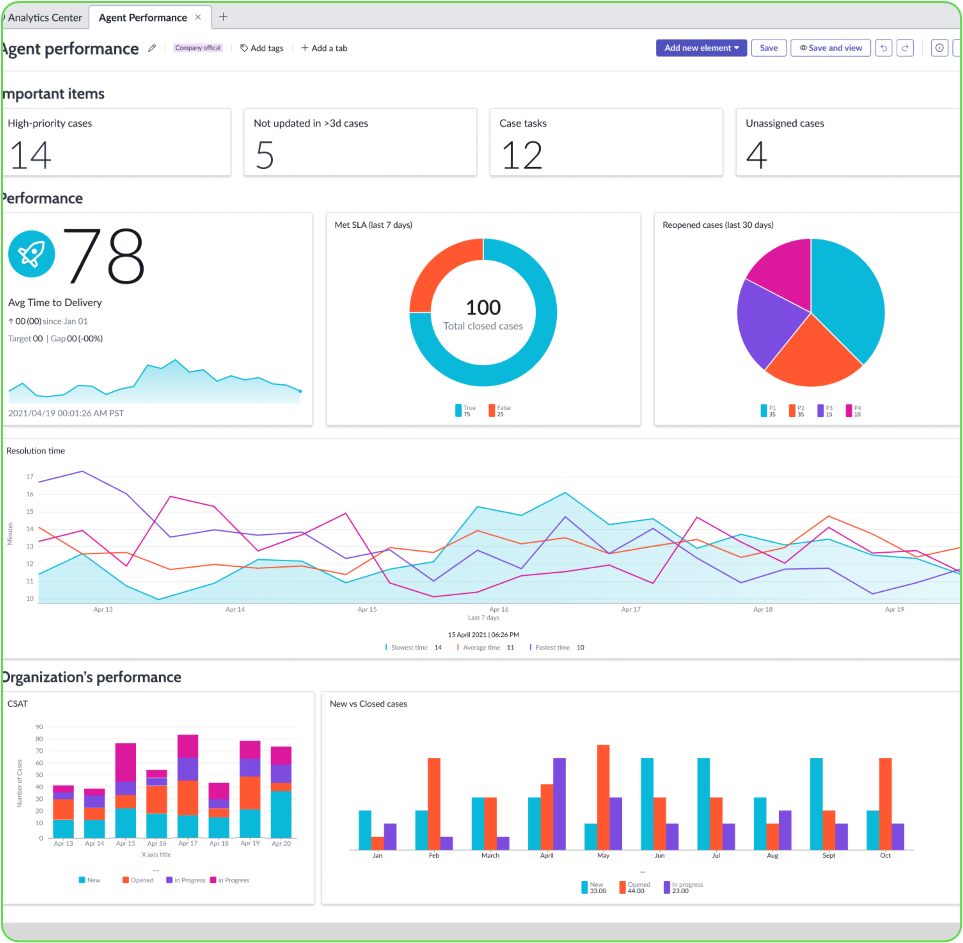Click the info icon in the toolbar

click(x=938, y=47)
